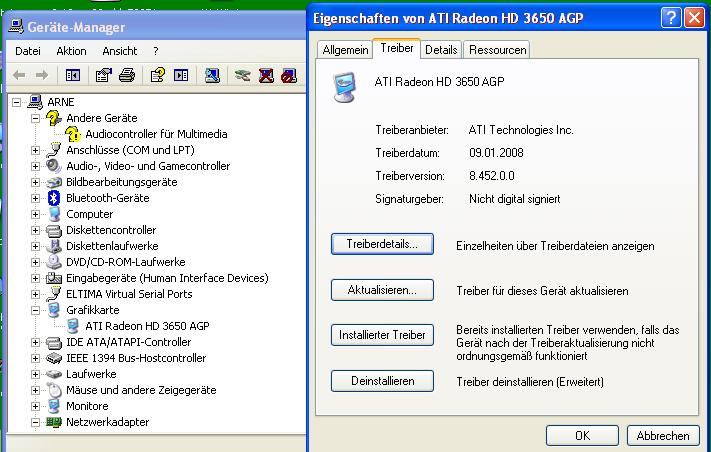Open the ? help menu
Screen dimensions: 711x452
point(156,51)
